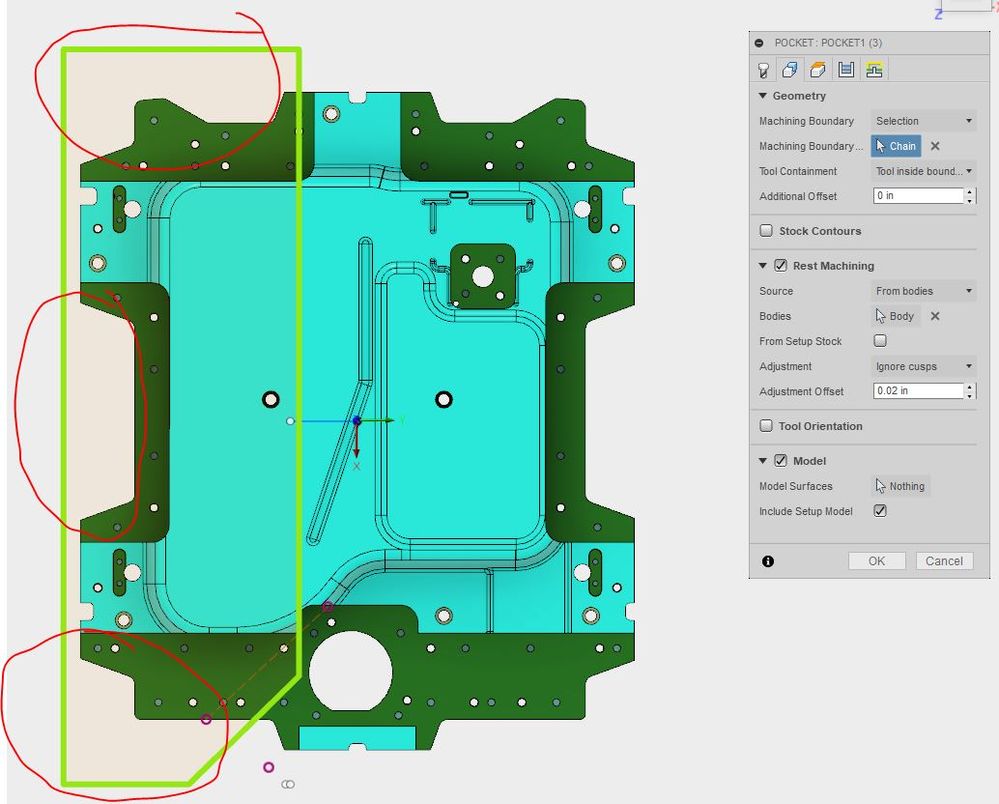The width and height of the screenshot is (999, 804).
Task: Open Machining Boundary Selection dropdown
Action: point(923,121)
